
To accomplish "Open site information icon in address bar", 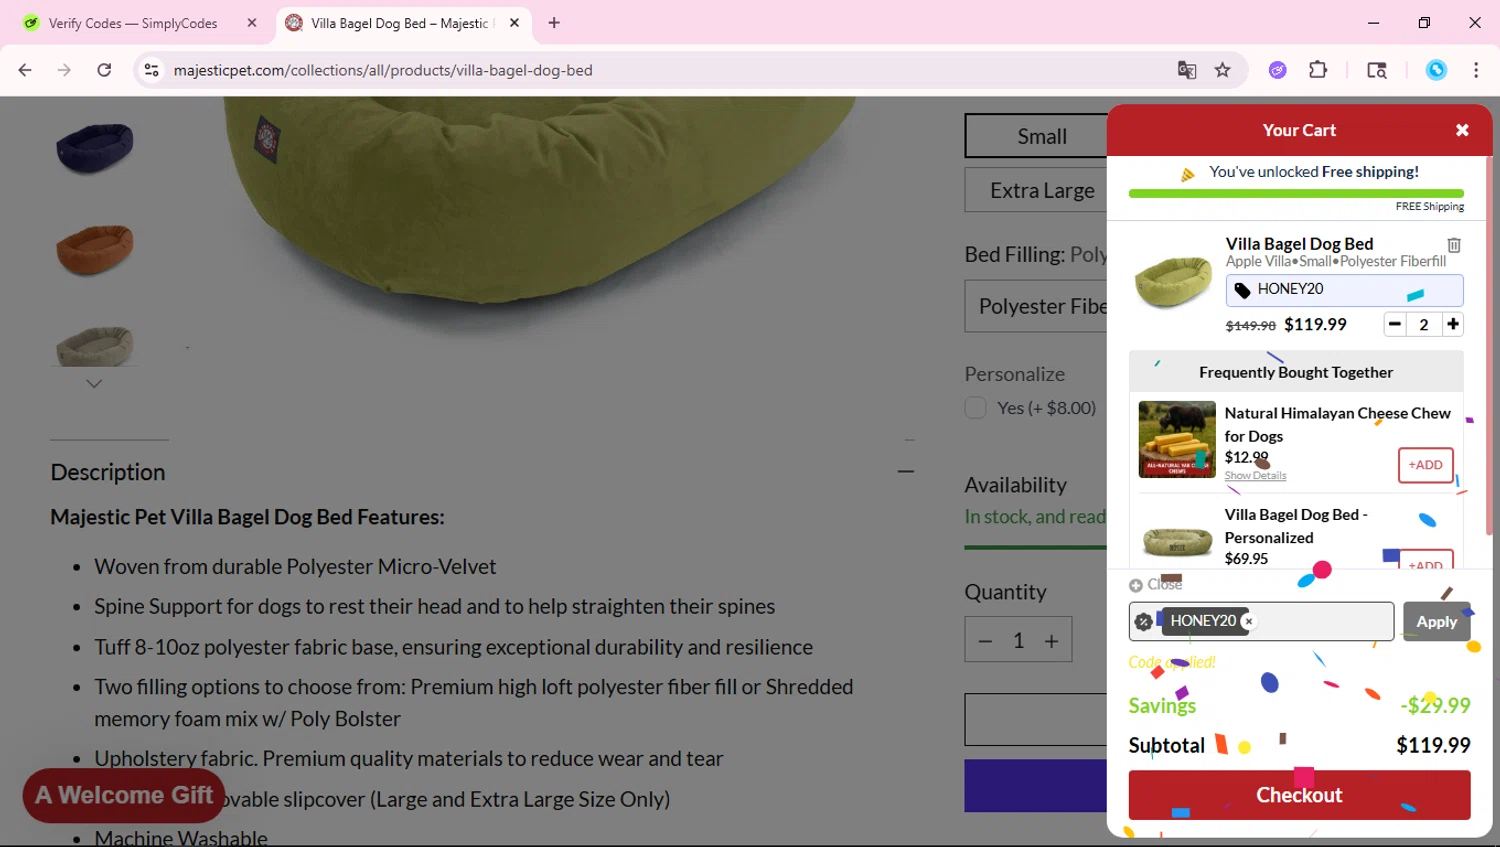I will pos(152,70).
